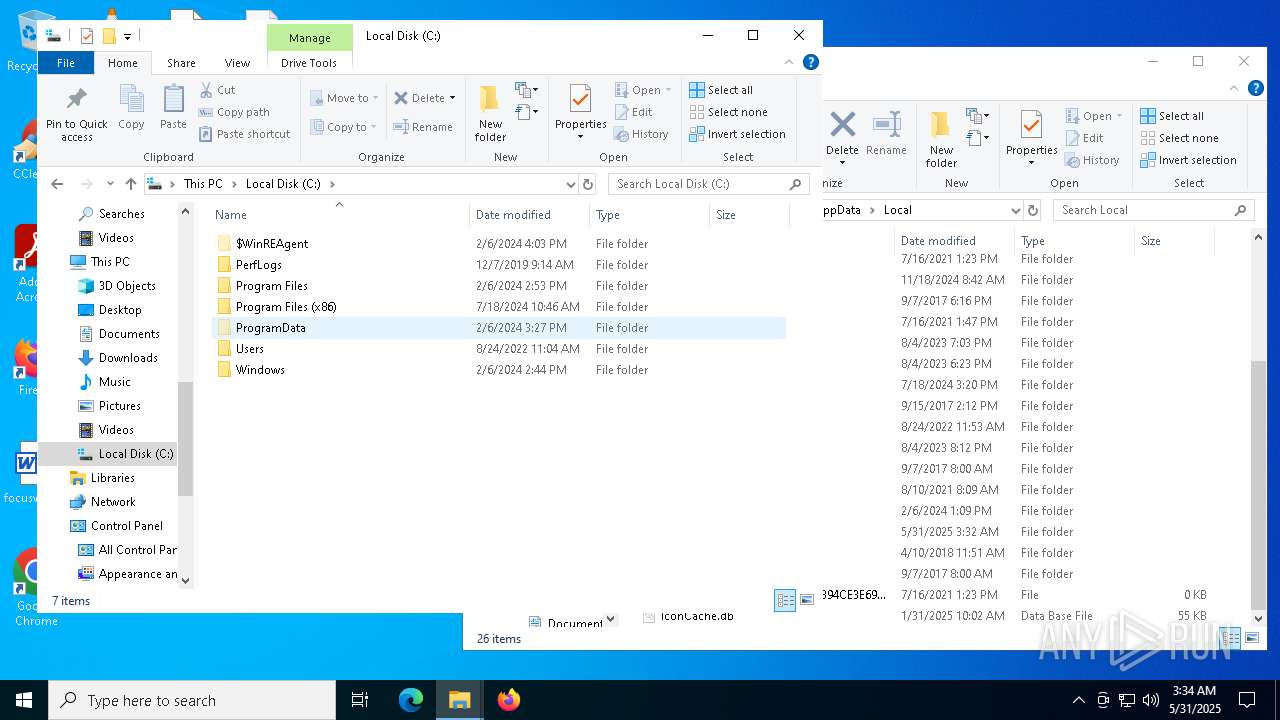The width and height of the screenshot is (1280, 720).
Task: Click New folder in front window
Action: click(x=490, y=113)
